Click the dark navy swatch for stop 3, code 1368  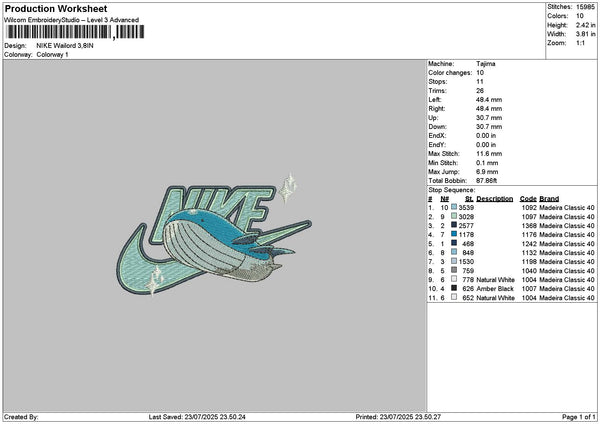[454, 225]
